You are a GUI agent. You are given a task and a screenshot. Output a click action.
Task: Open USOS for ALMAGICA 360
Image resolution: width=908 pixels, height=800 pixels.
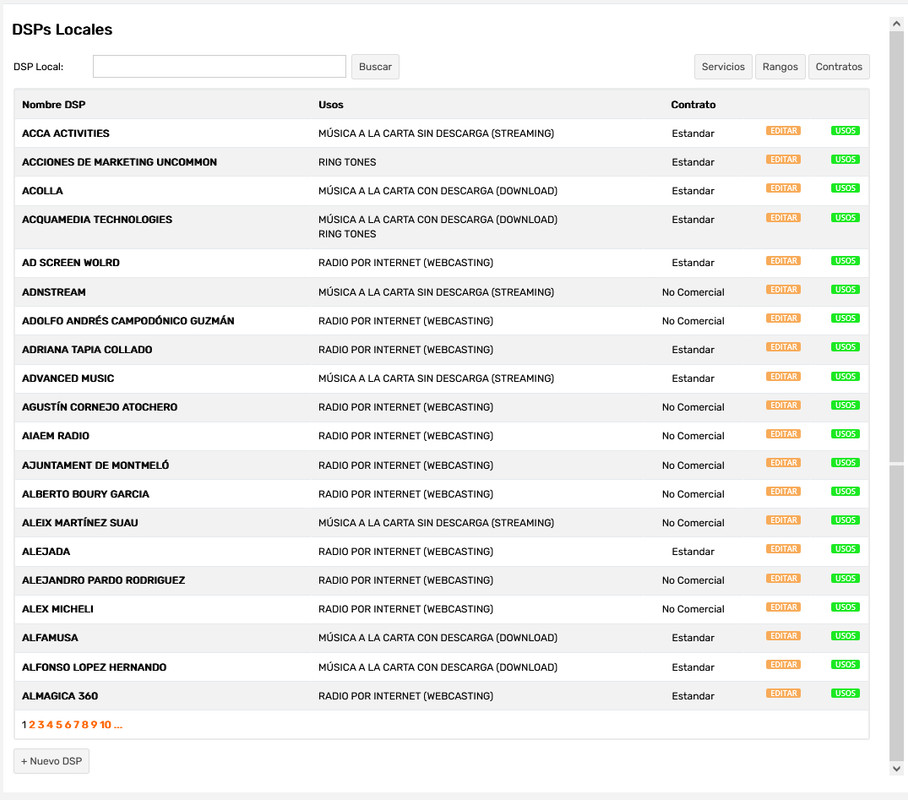point(845,694)
